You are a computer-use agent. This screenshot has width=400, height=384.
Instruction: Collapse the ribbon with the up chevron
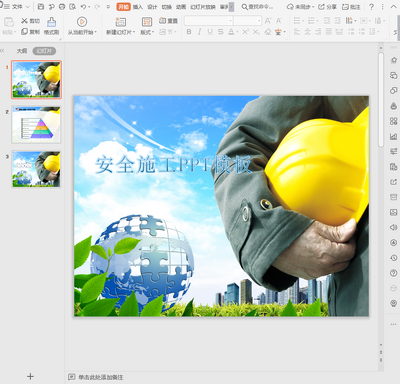(x=393, y=7)
